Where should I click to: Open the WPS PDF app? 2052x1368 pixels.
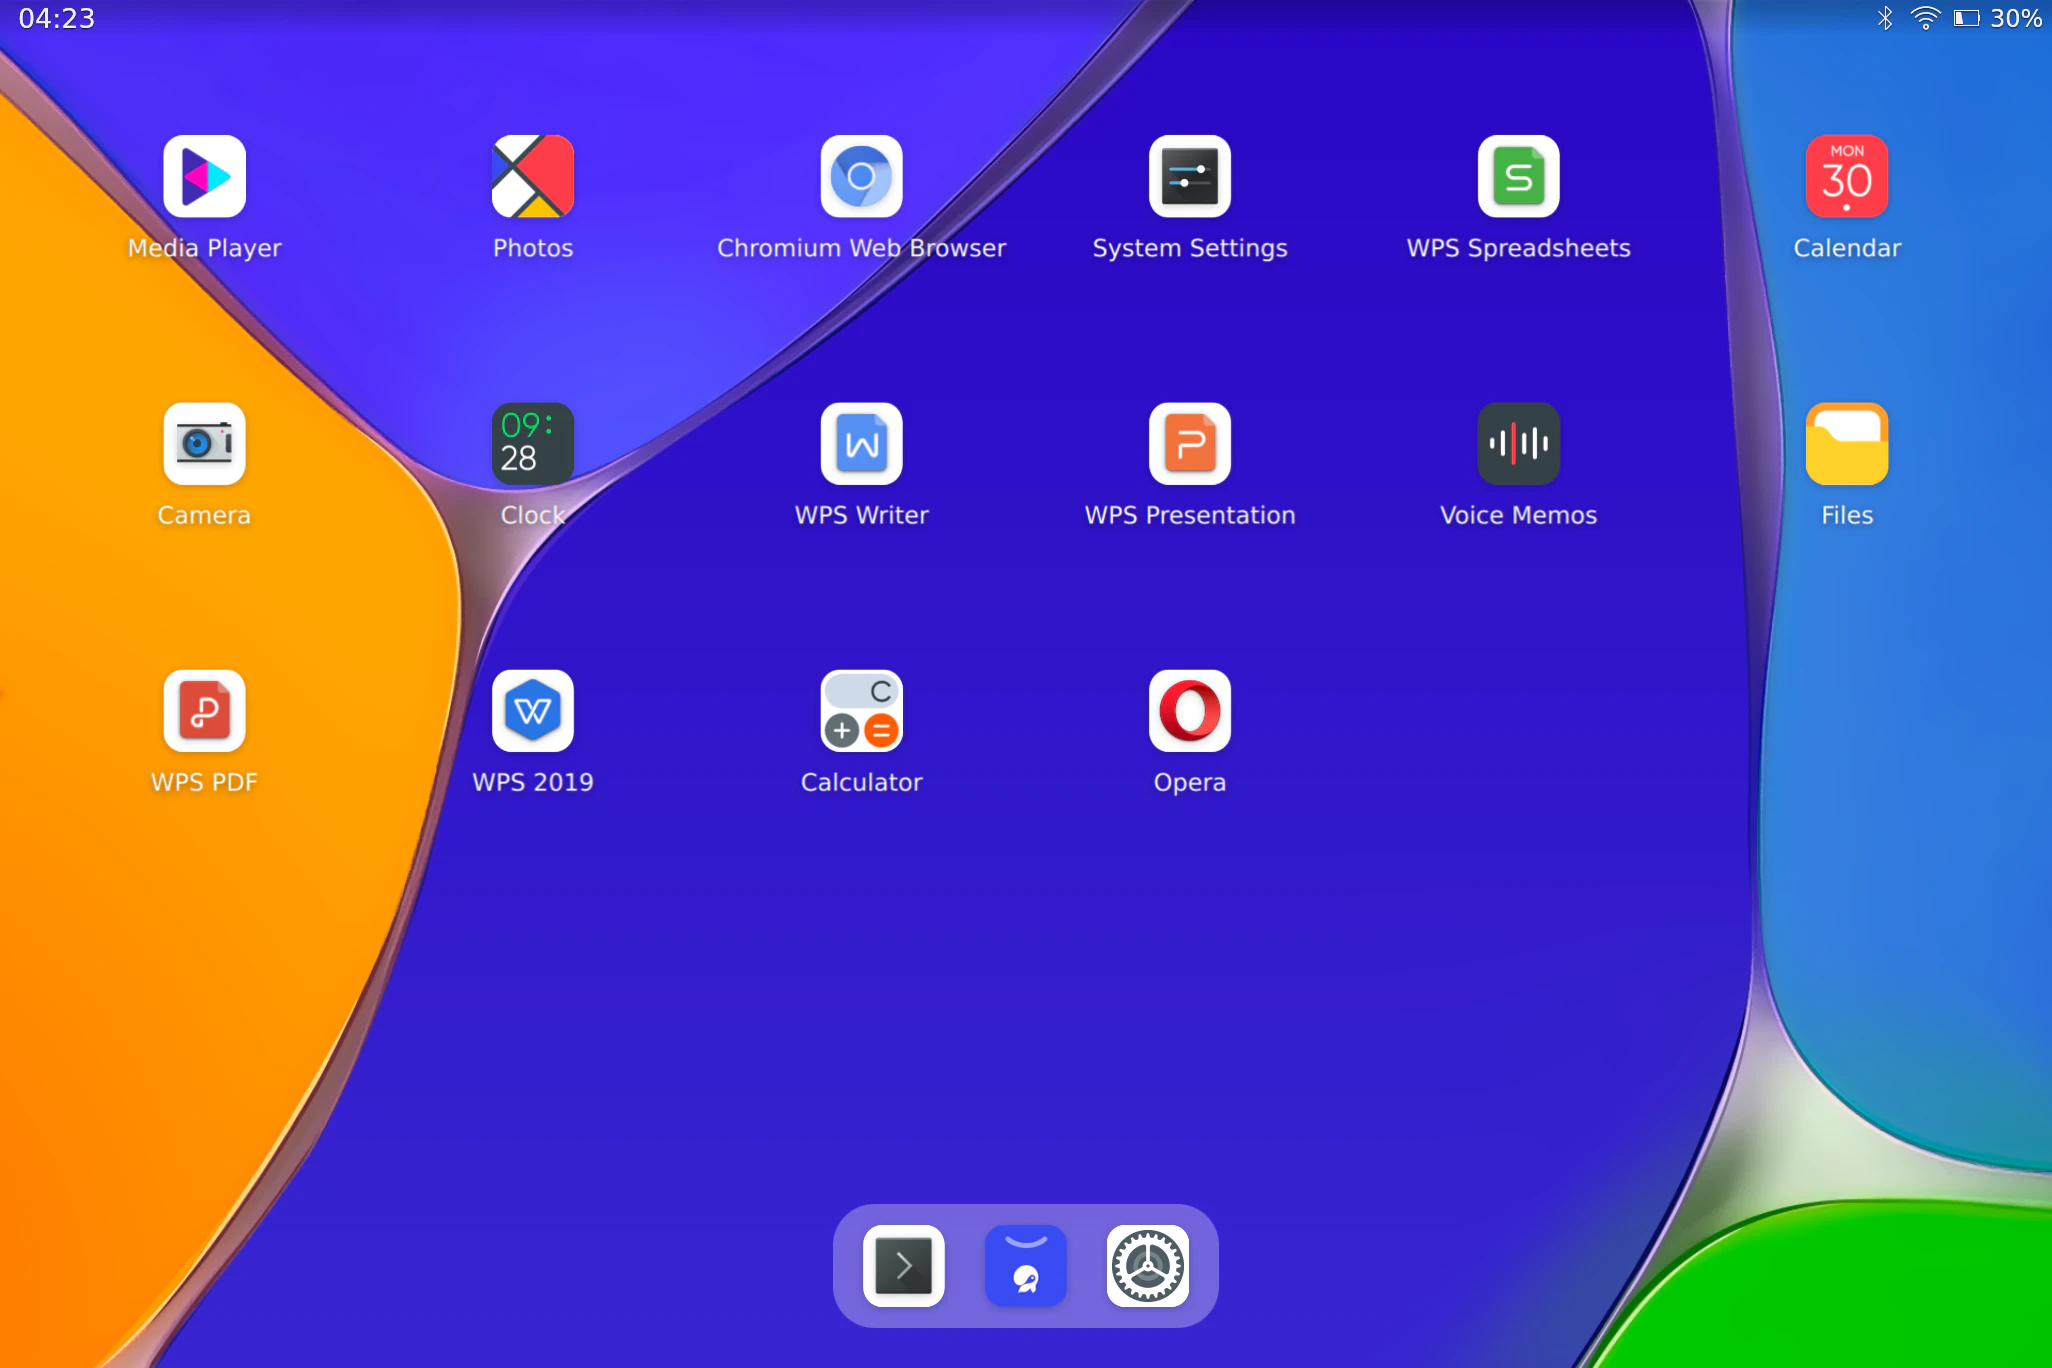pos(204,711)
